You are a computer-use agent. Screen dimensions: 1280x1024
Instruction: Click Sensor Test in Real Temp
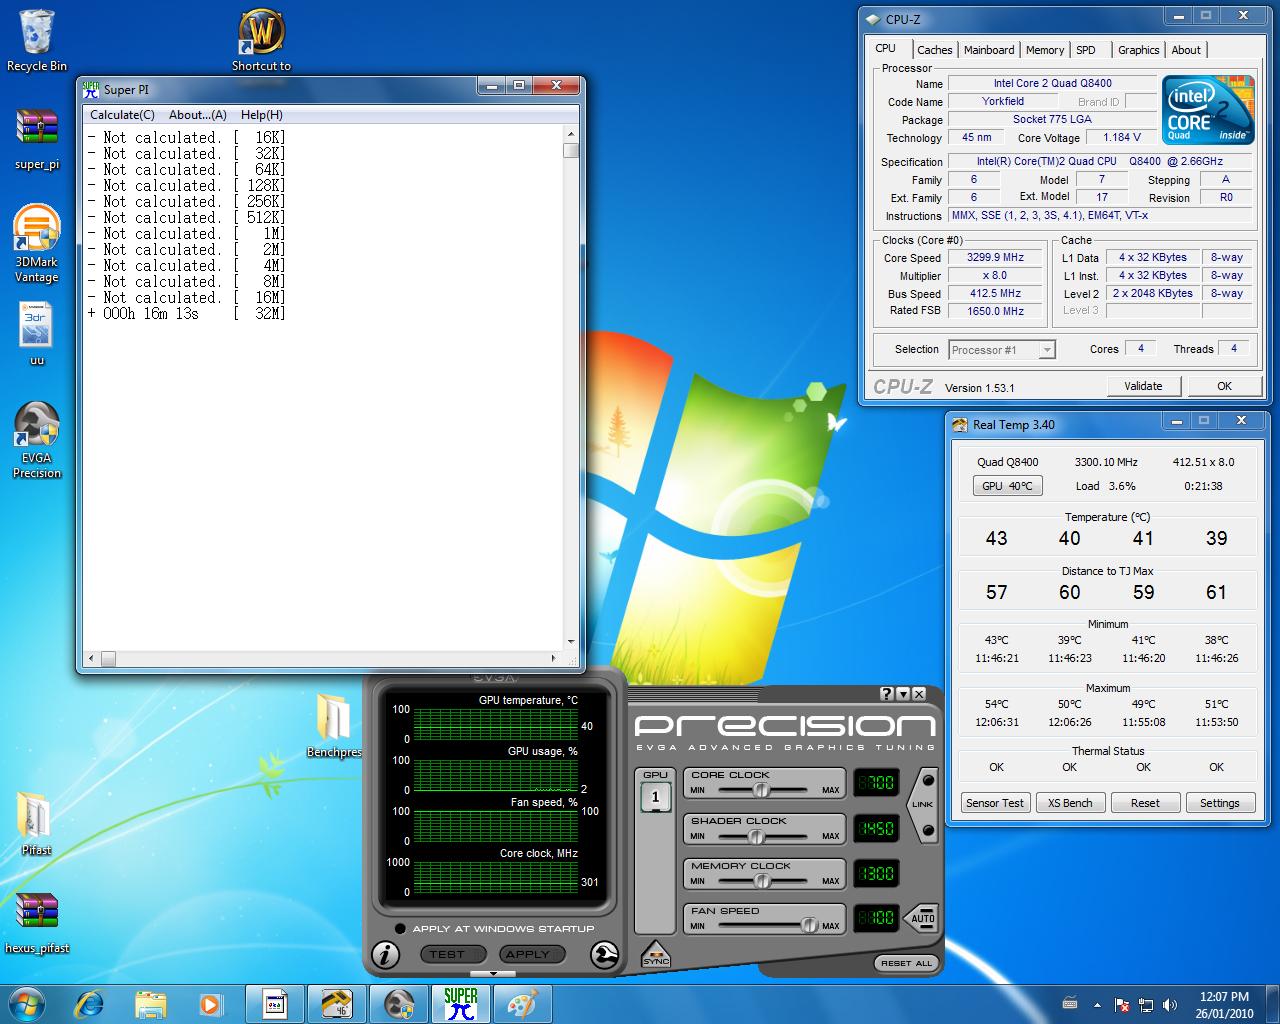[x=995, y=803]
